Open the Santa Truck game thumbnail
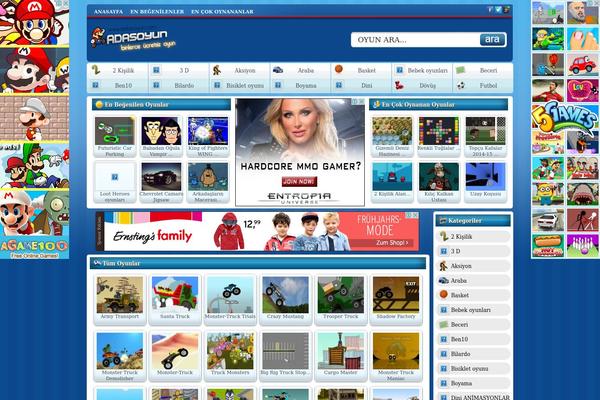This screenshot has height=400, width=600. tap(175, 295)
